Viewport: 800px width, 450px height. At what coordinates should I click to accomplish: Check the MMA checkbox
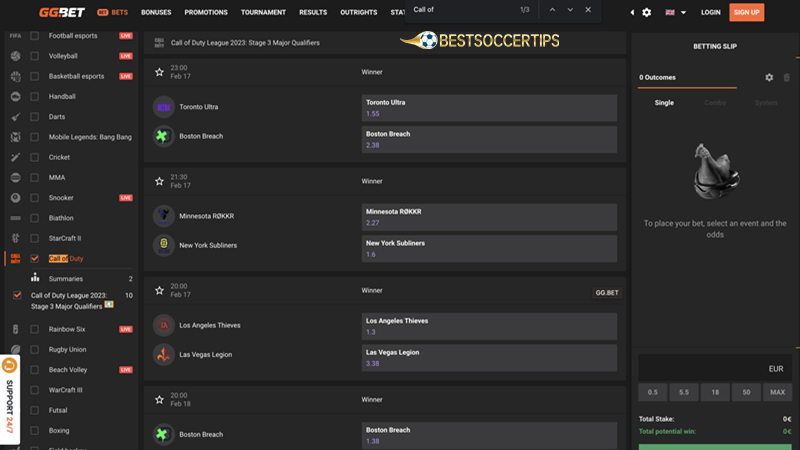[x=35, y=178]
